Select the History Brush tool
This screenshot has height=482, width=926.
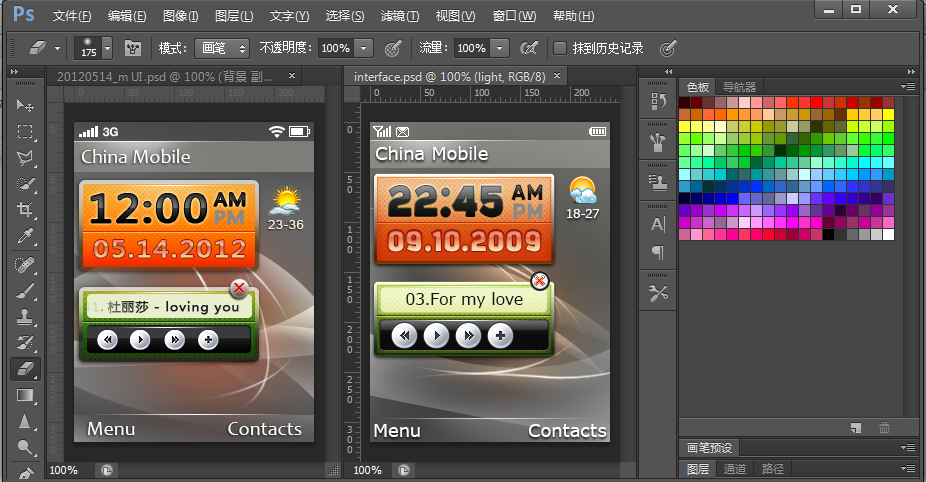point(25,343)
